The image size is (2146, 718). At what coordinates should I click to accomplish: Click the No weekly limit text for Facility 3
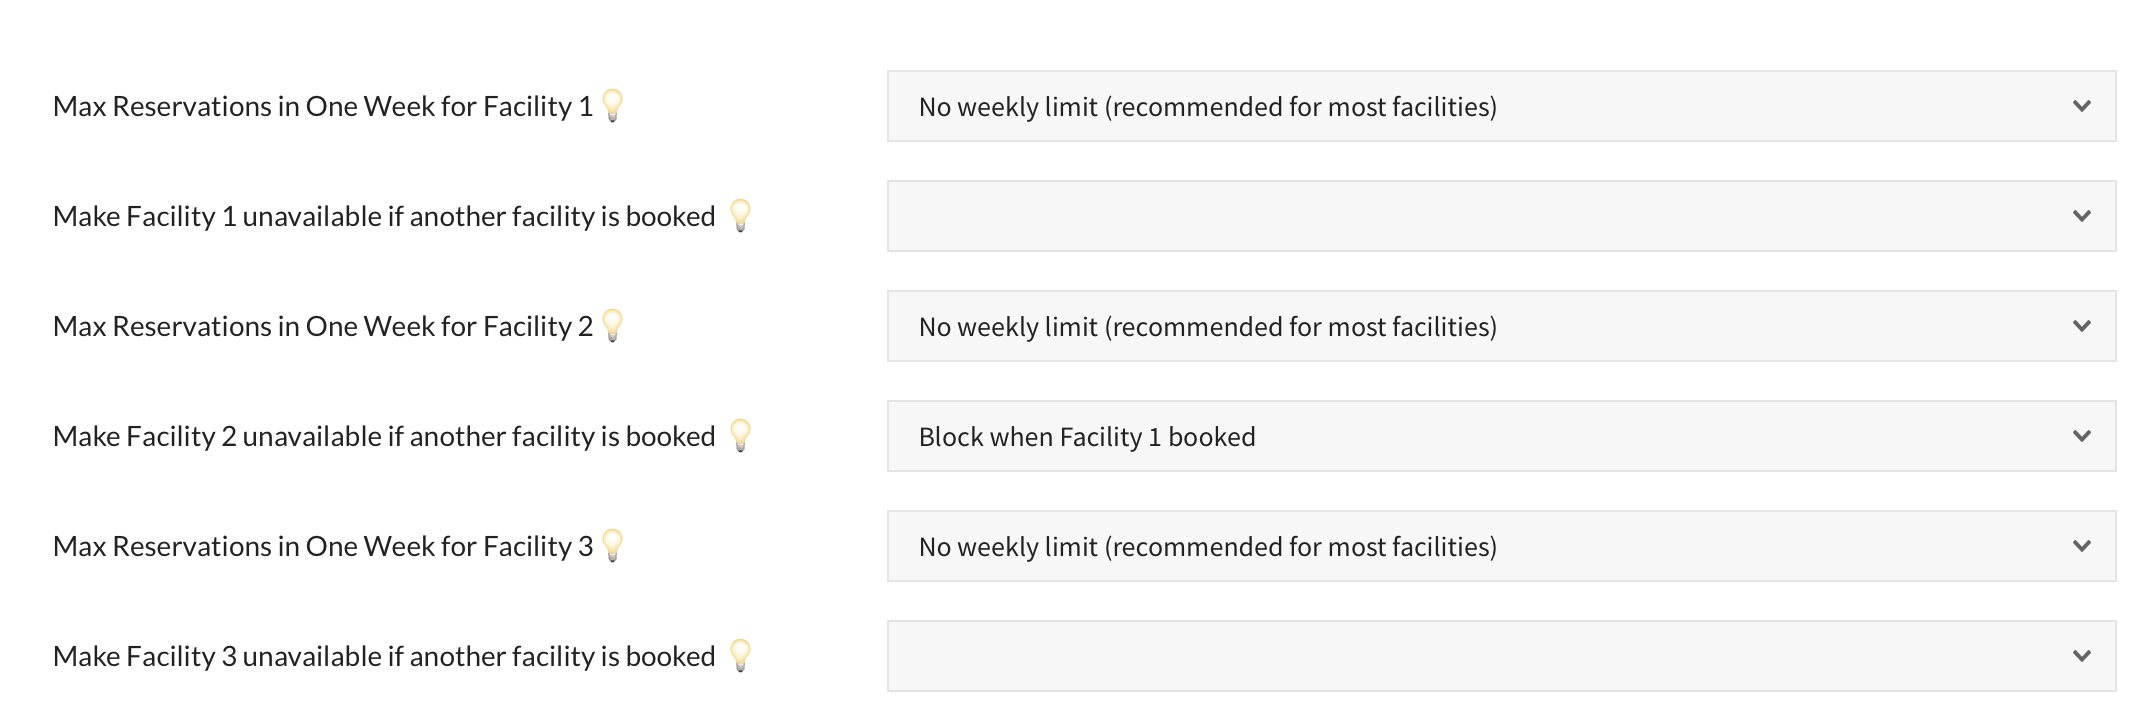(x=1208, y=545)
